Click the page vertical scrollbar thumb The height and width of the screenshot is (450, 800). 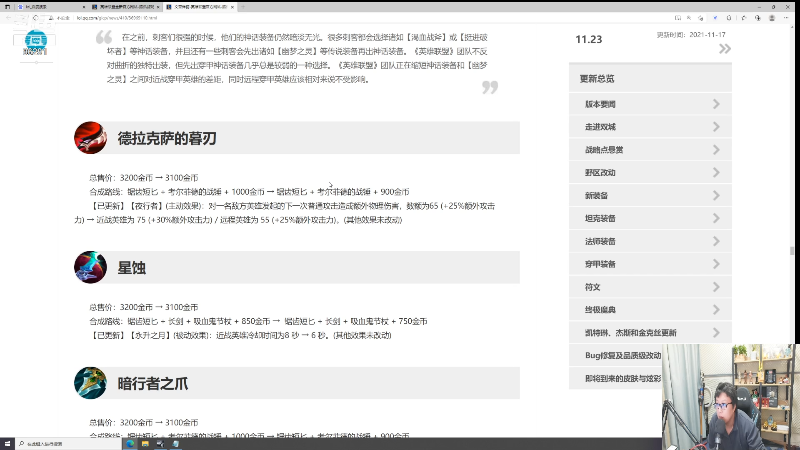792,251
